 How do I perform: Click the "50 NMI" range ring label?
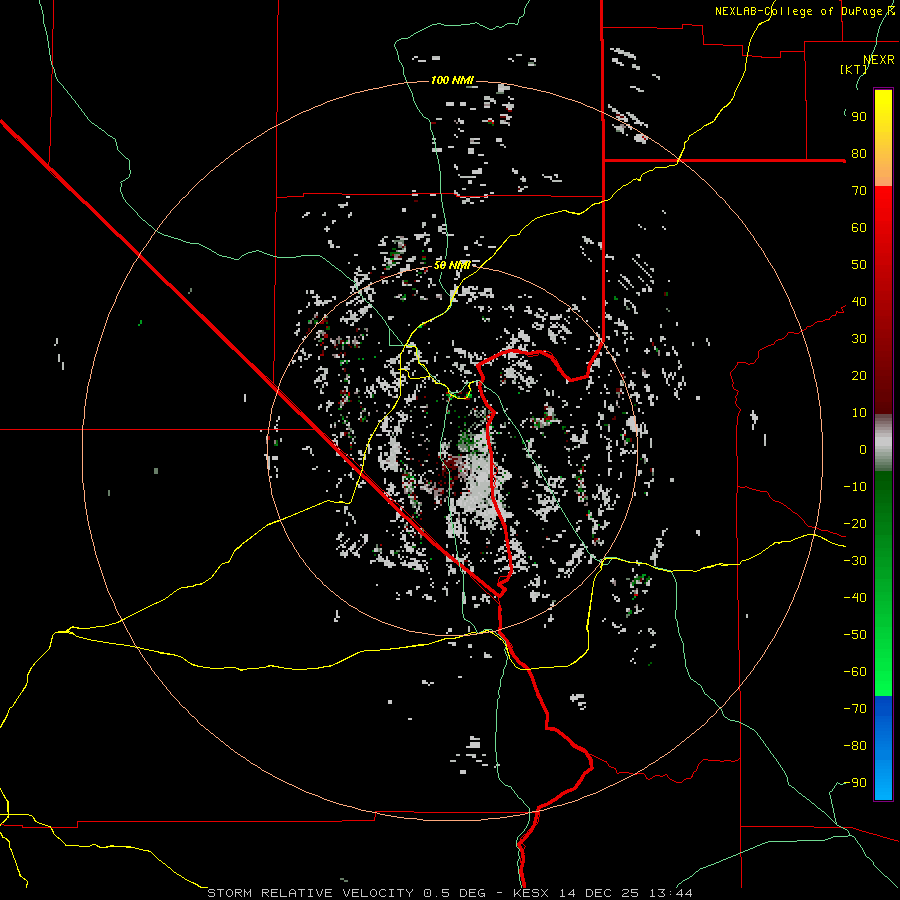(452, 265)
